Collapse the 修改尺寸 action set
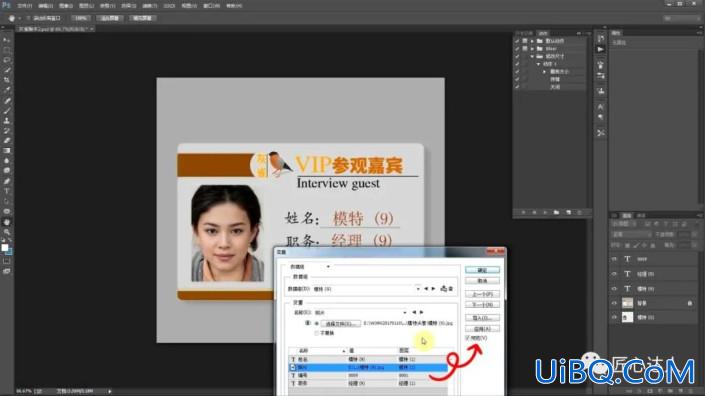Screen dimensions: 705x396 532,56
